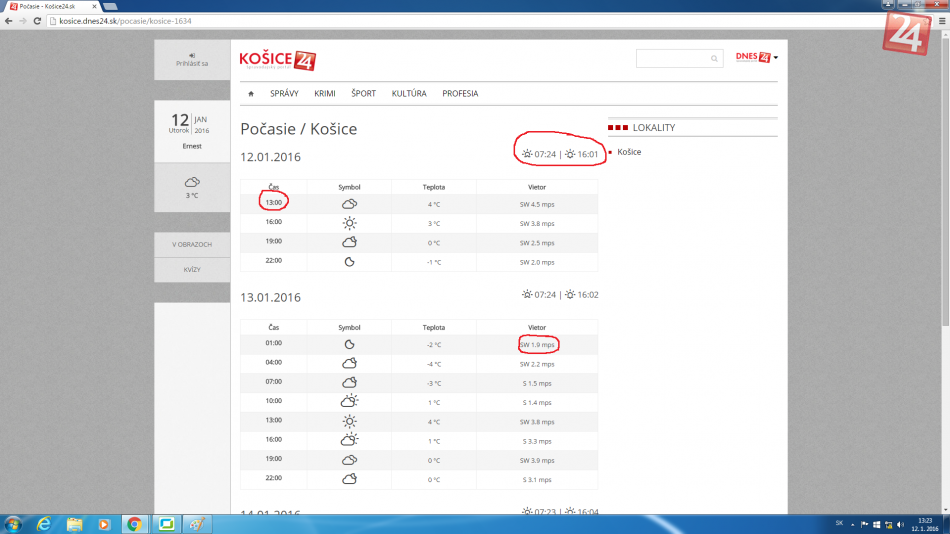Click the Prihlásiť sa login button
Image resolution: width=950 pixels, height=534 pixels.
(191, 60)
